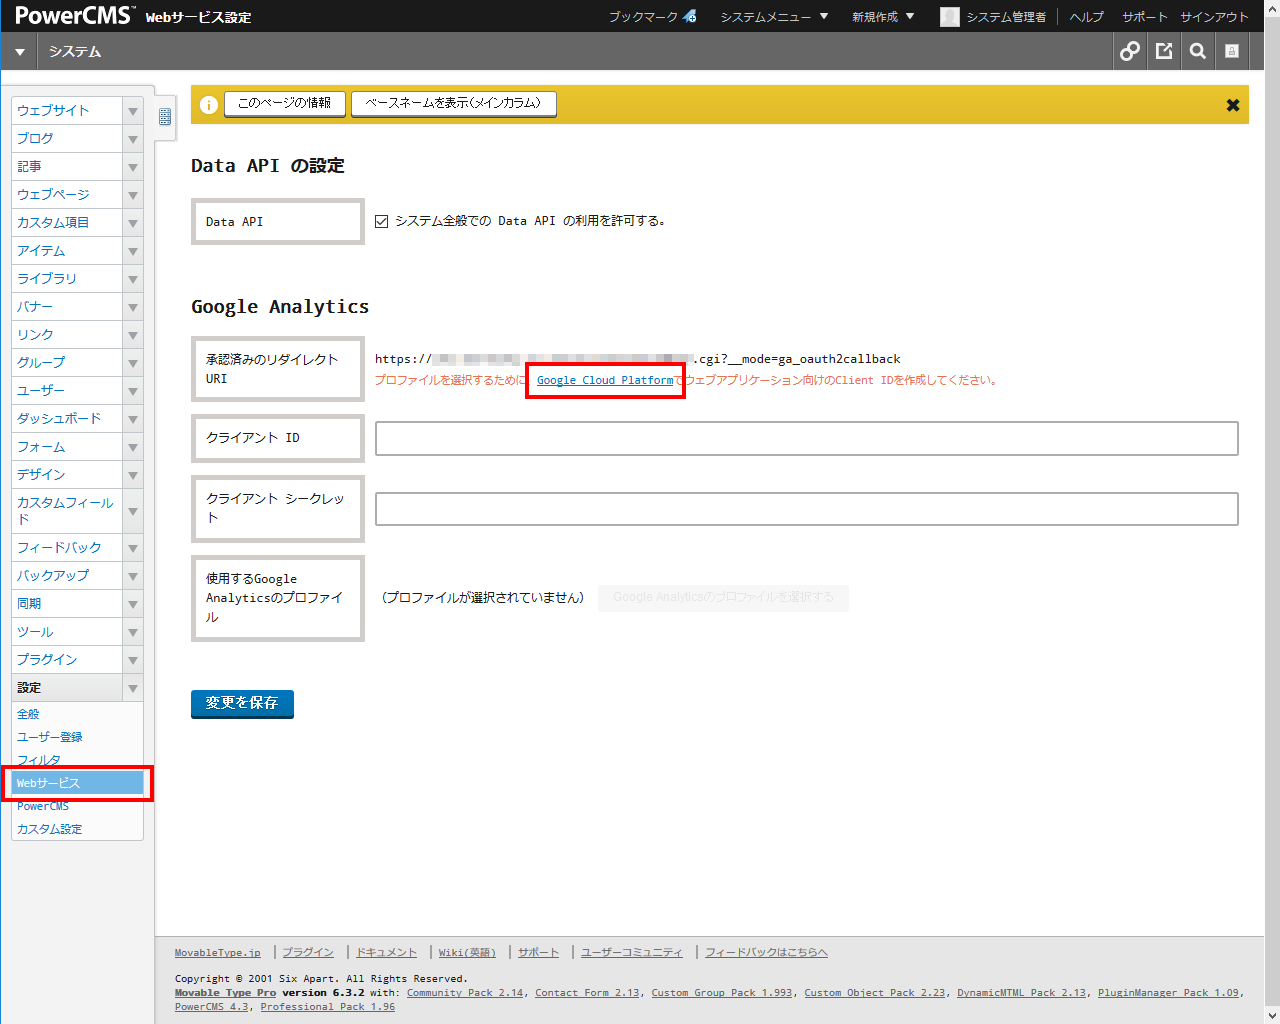Focus the クライアント ID input field
Image resolution: width=1280 pixels, height=1024 pixels.
pos(806,438)
